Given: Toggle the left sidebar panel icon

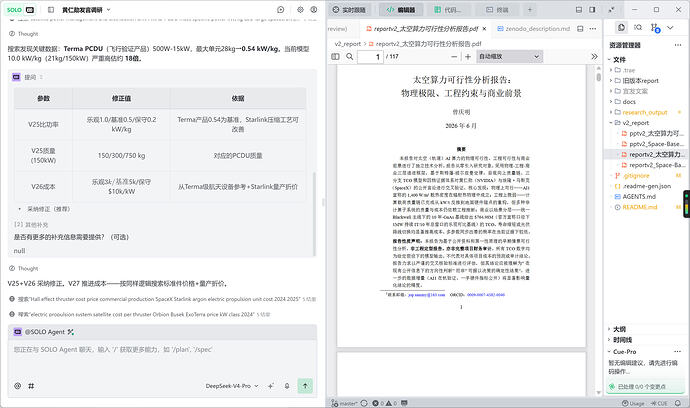Looking at the screenshot, I should (x=51, y=9).
